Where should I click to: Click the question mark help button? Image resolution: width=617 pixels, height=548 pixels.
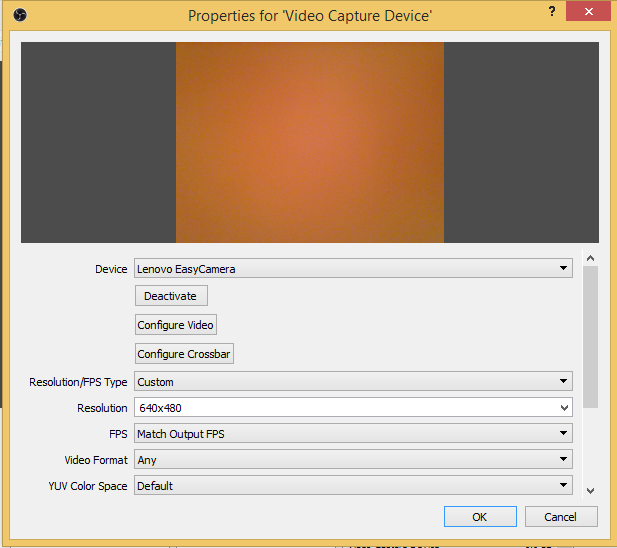(x=551, y=11)
